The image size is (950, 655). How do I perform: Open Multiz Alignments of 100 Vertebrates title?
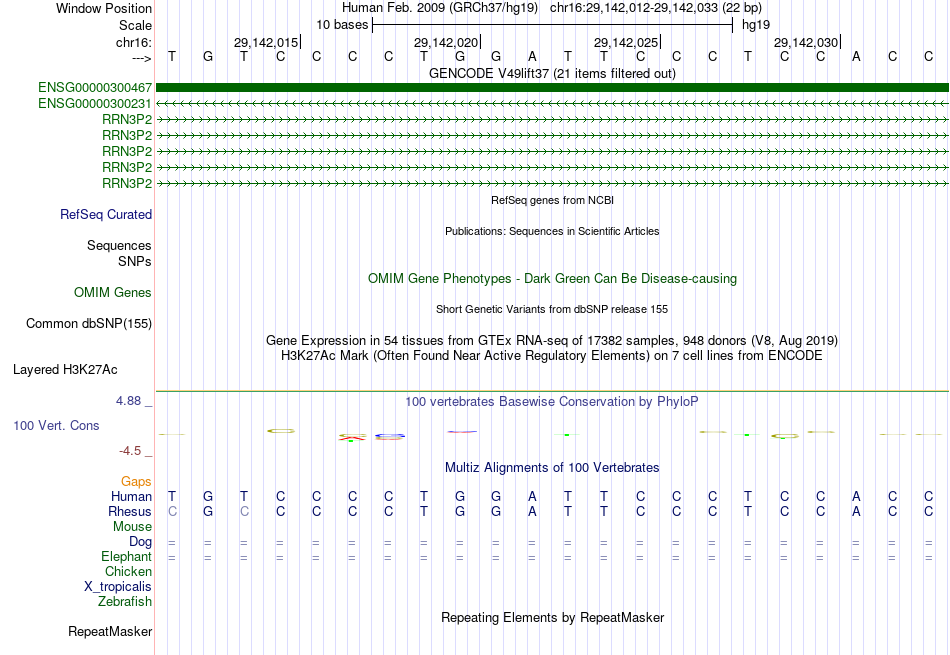pyautogui.click(x=552, y=468)
